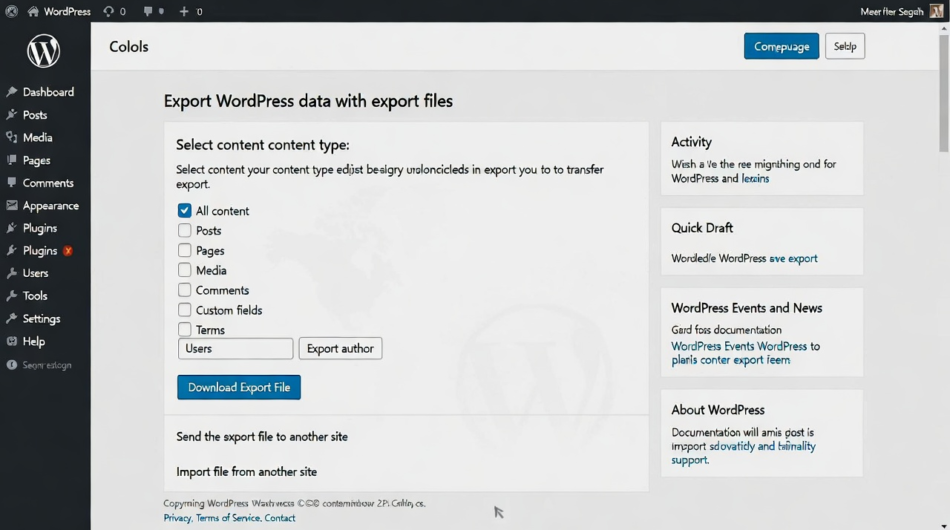This screenshot has width=950, height=530.
Task: Click the Media icon in sidebar
Action: (x=12, y=137)
